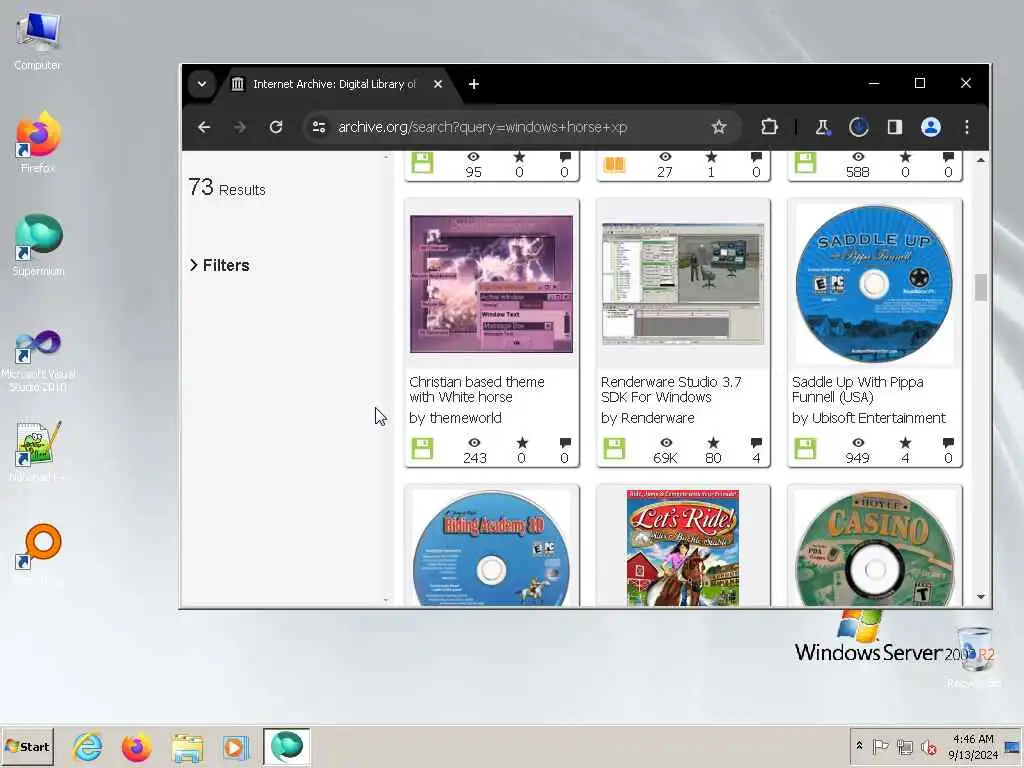Open Renderware Studio 3.7 SDK thumbnail

pyautogui.click(x=683, y=284)
